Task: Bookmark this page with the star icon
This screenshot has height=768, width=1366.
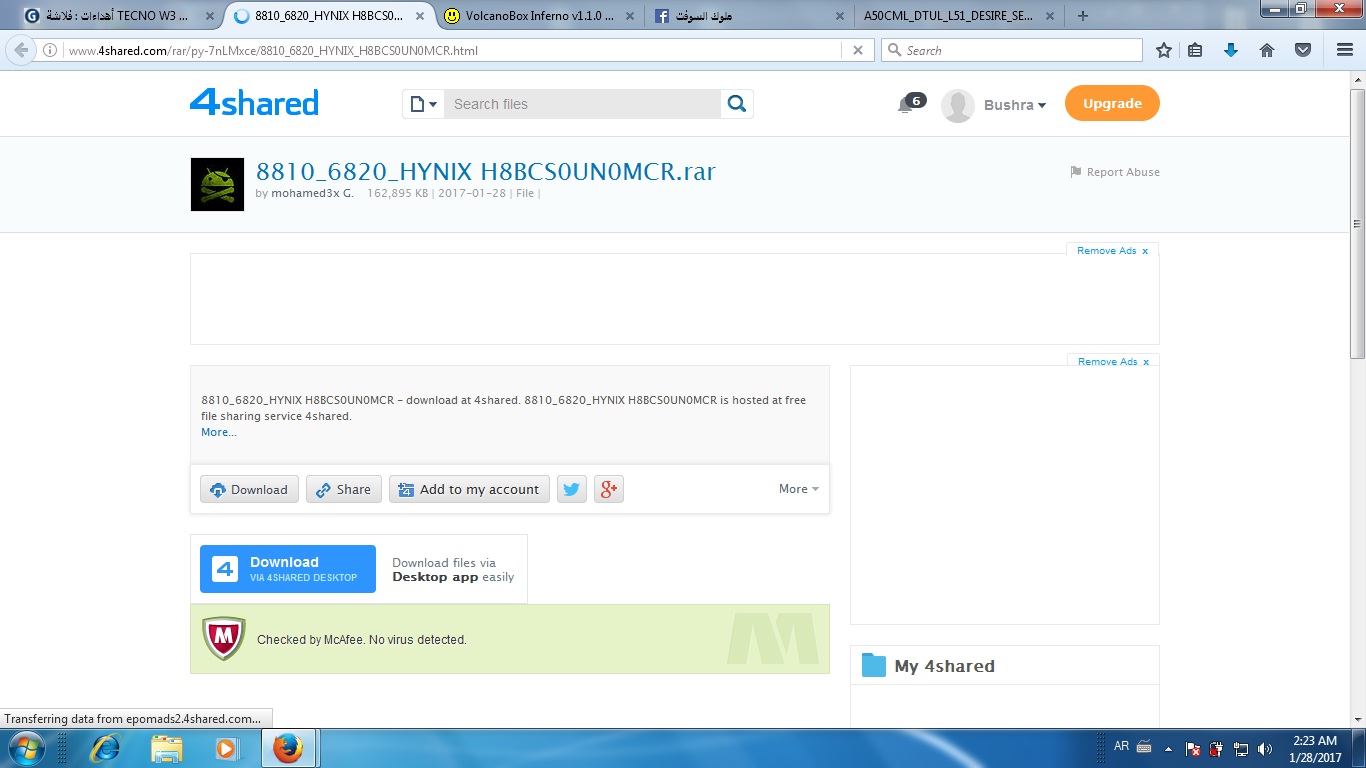Action: tap(1164, 50)
